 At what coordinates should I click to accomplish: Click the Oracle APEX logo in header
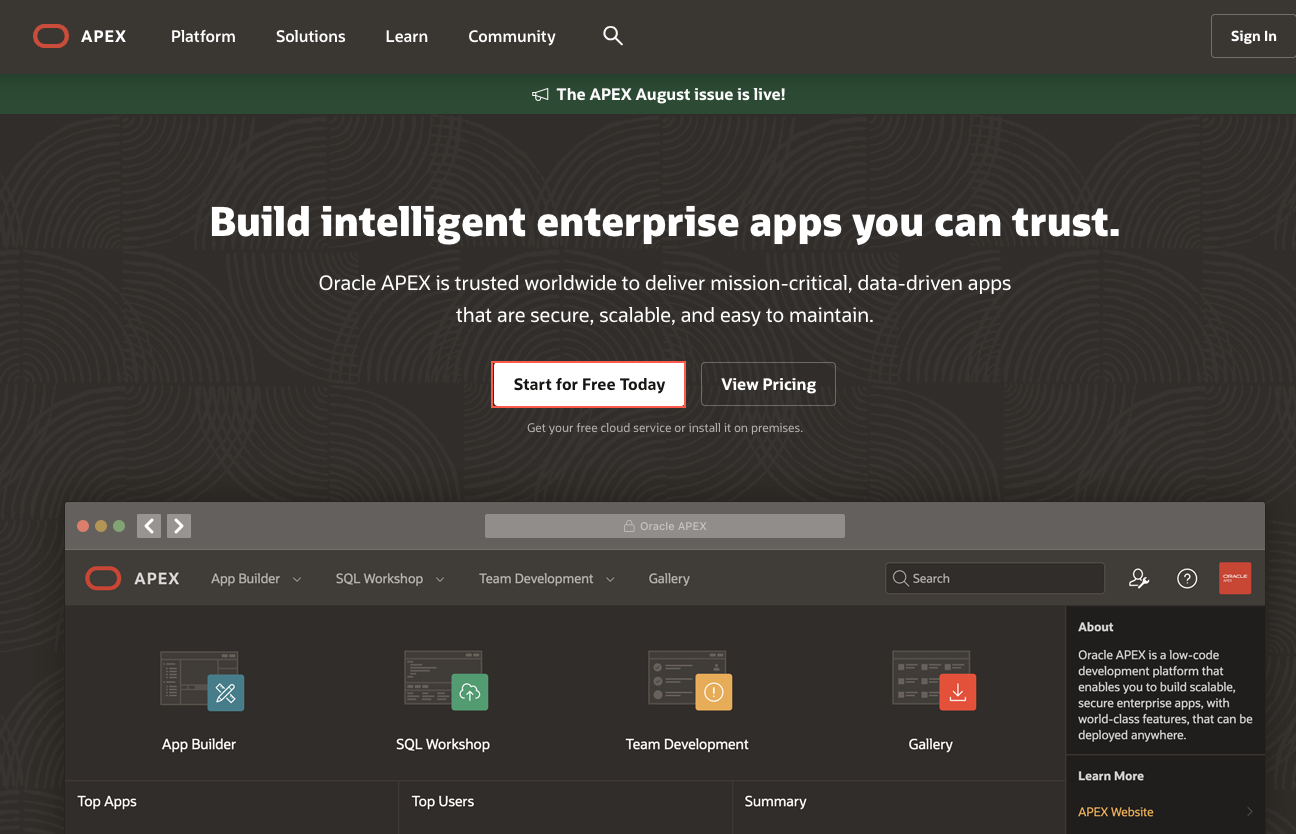(80, 37)
